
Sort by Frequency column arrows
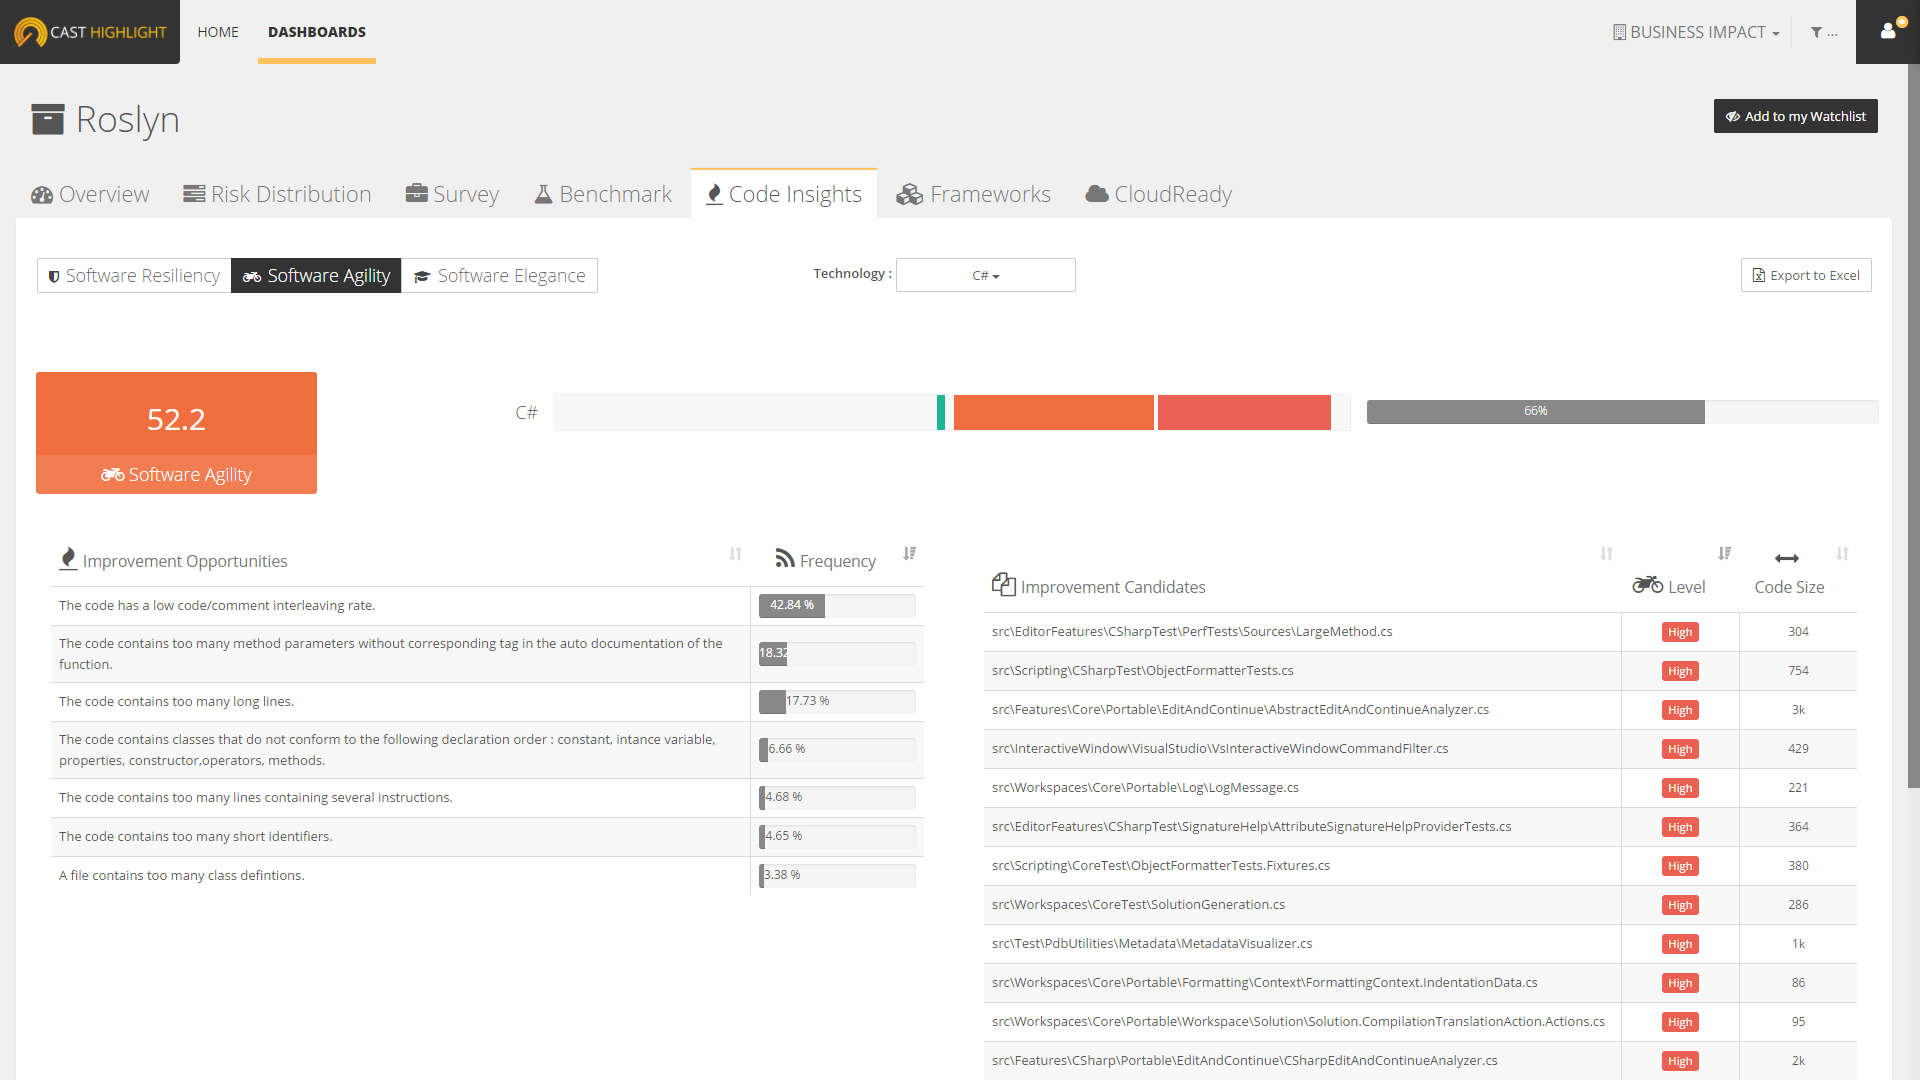(x=909, y=554)
